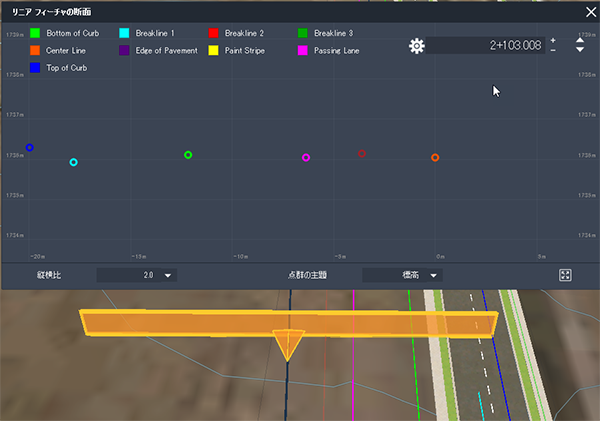
Task: Click the station field showing 2+103.008
Action: pos(485,46)
